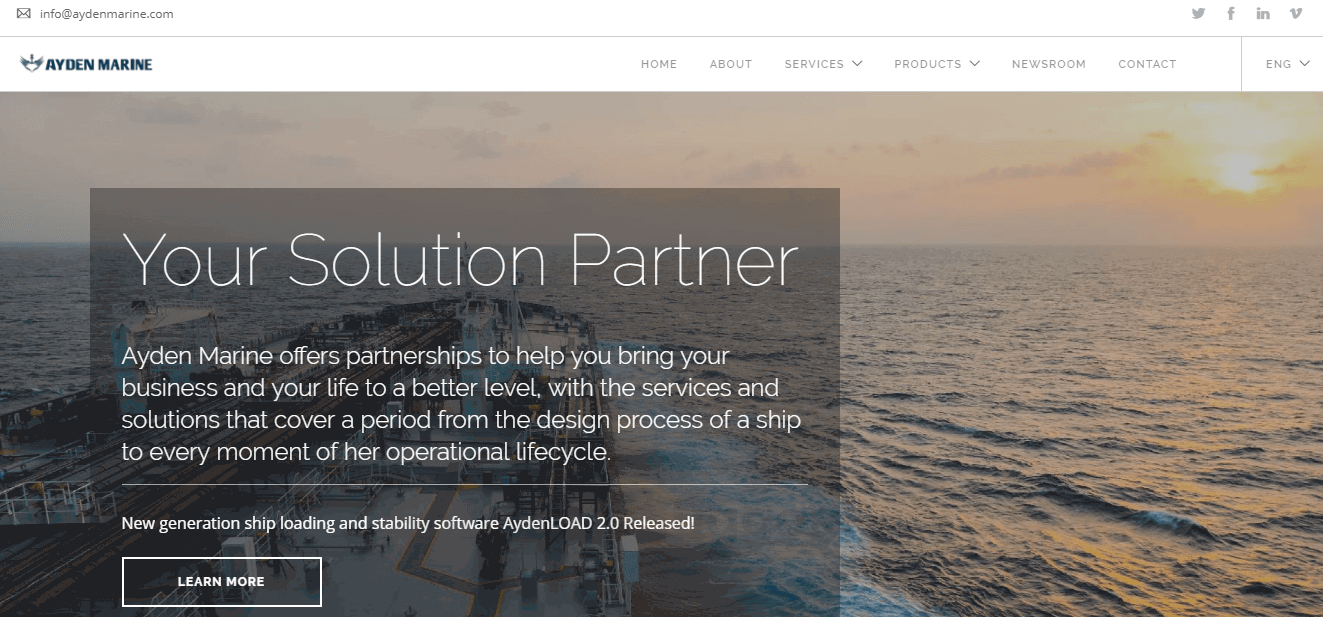Open the ENG language selector chevron
The image size is (1323, 617).
(1304, 64)
